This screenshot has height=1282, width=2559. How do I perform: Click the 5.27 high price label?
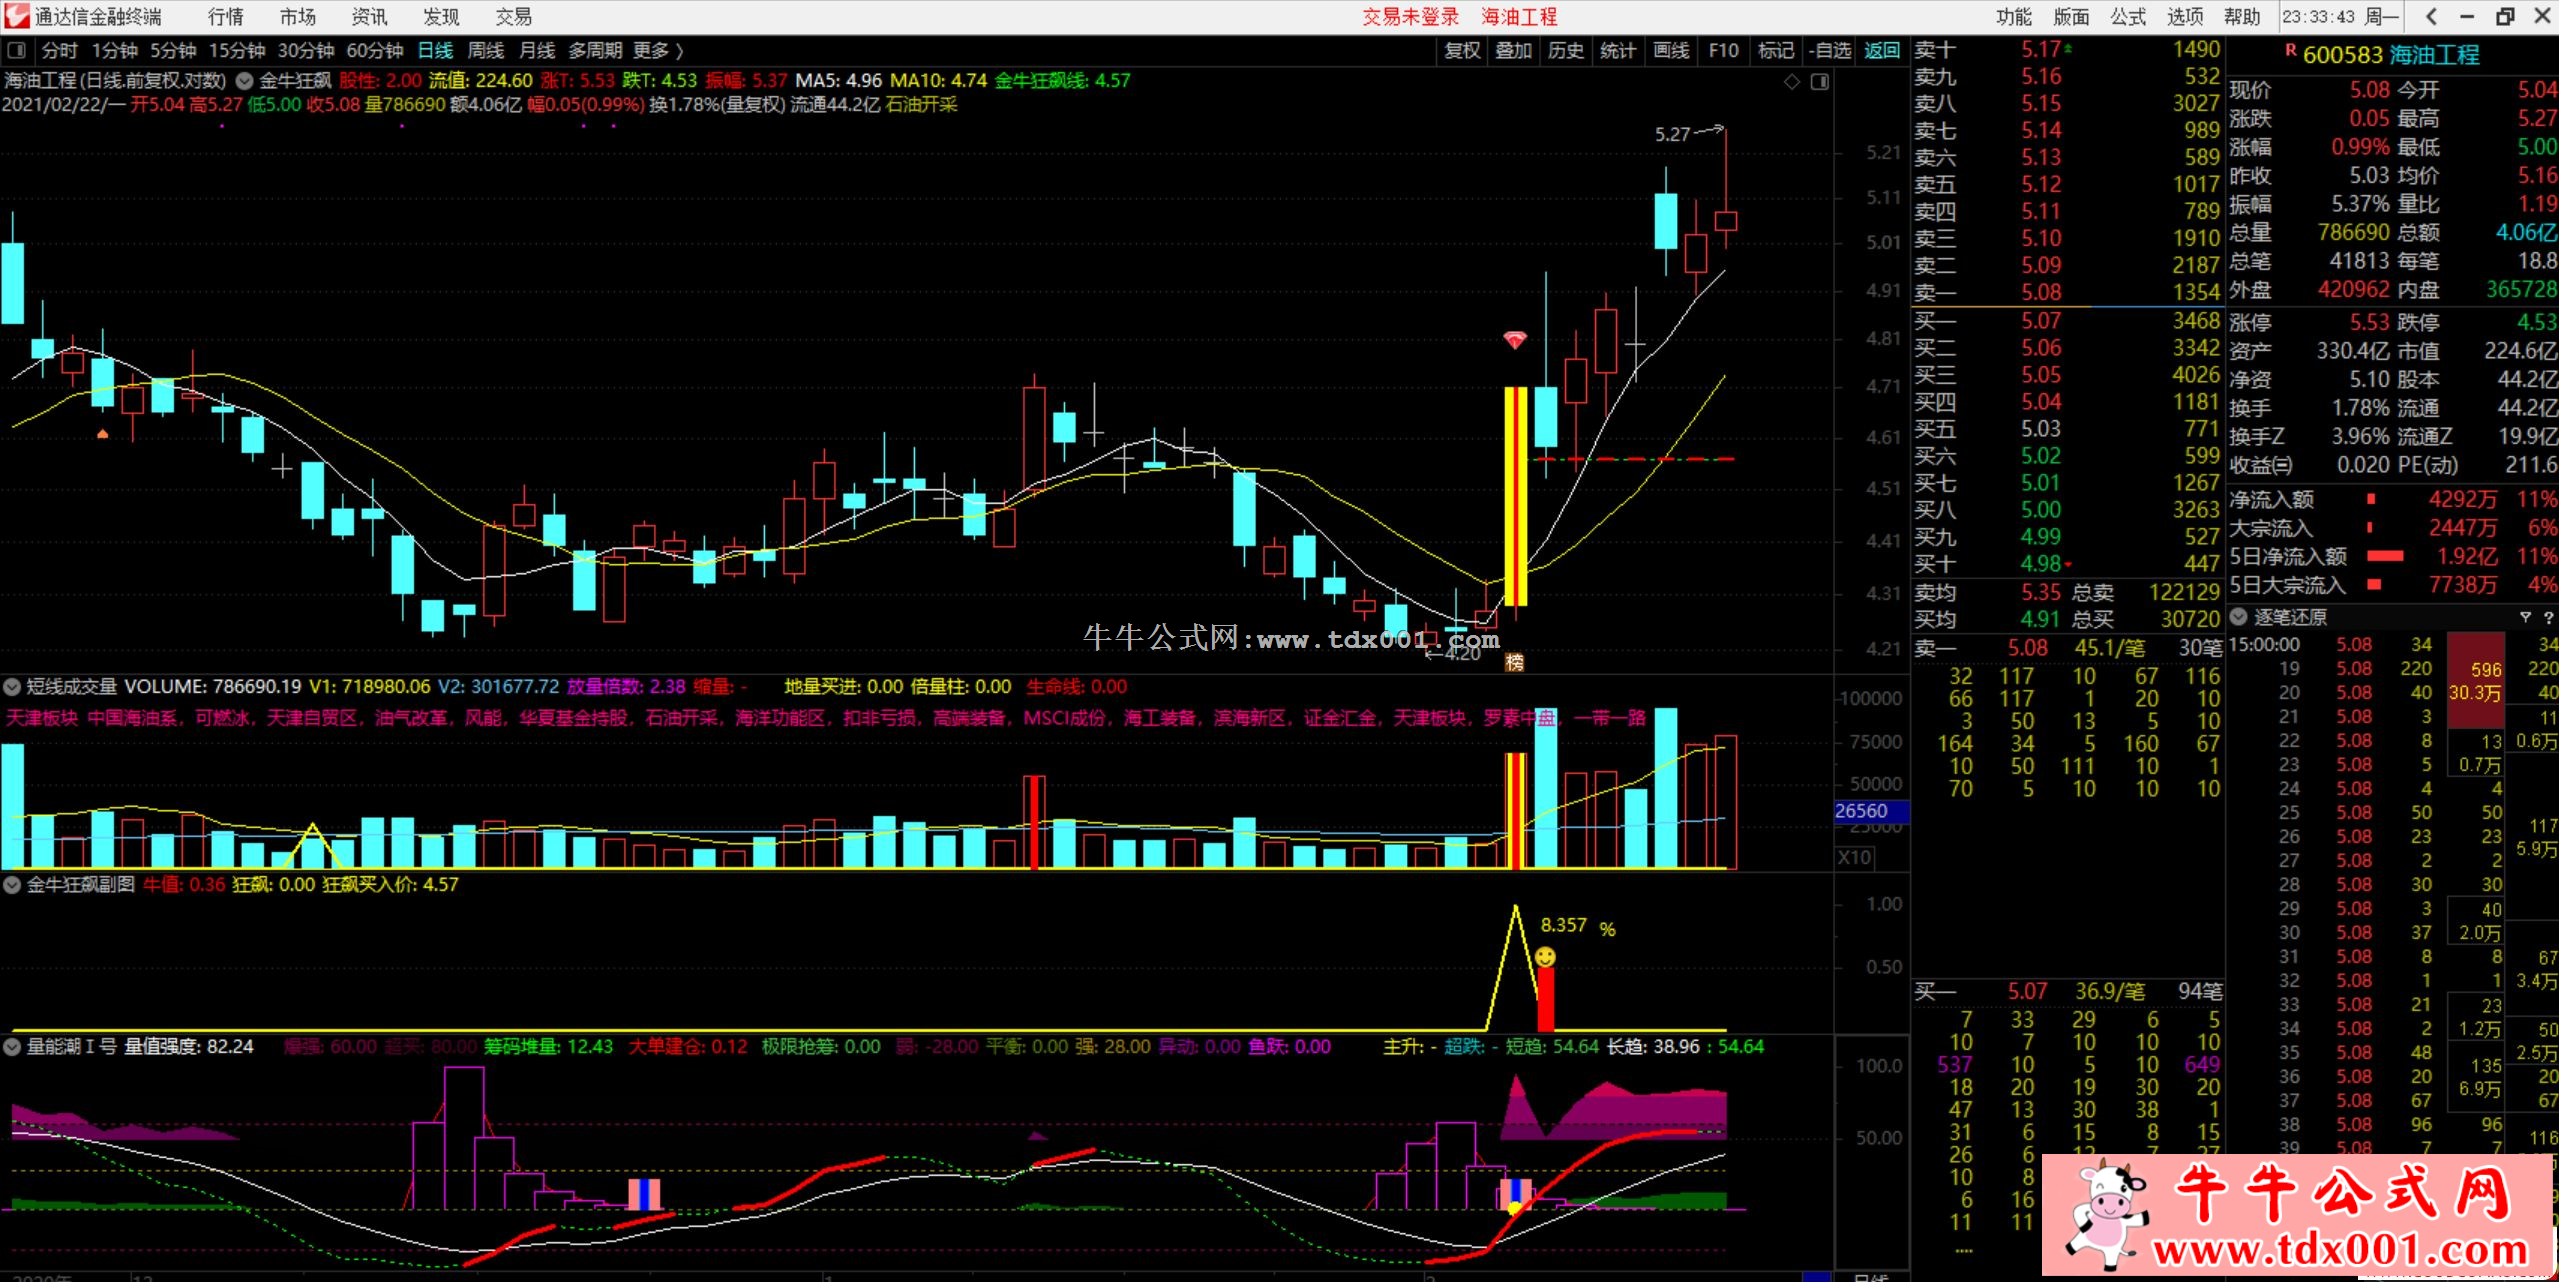(x=1672, y=134)
